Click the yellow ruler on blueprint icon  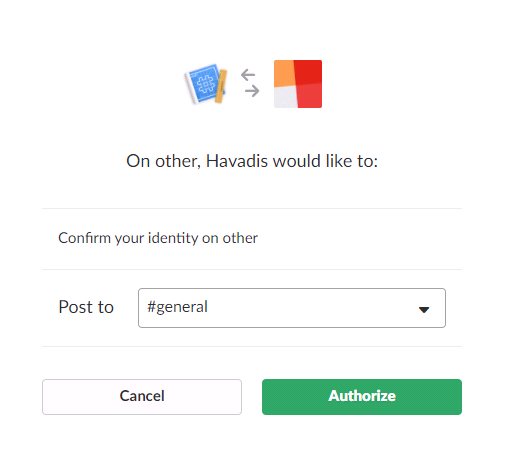click(221, 86)
